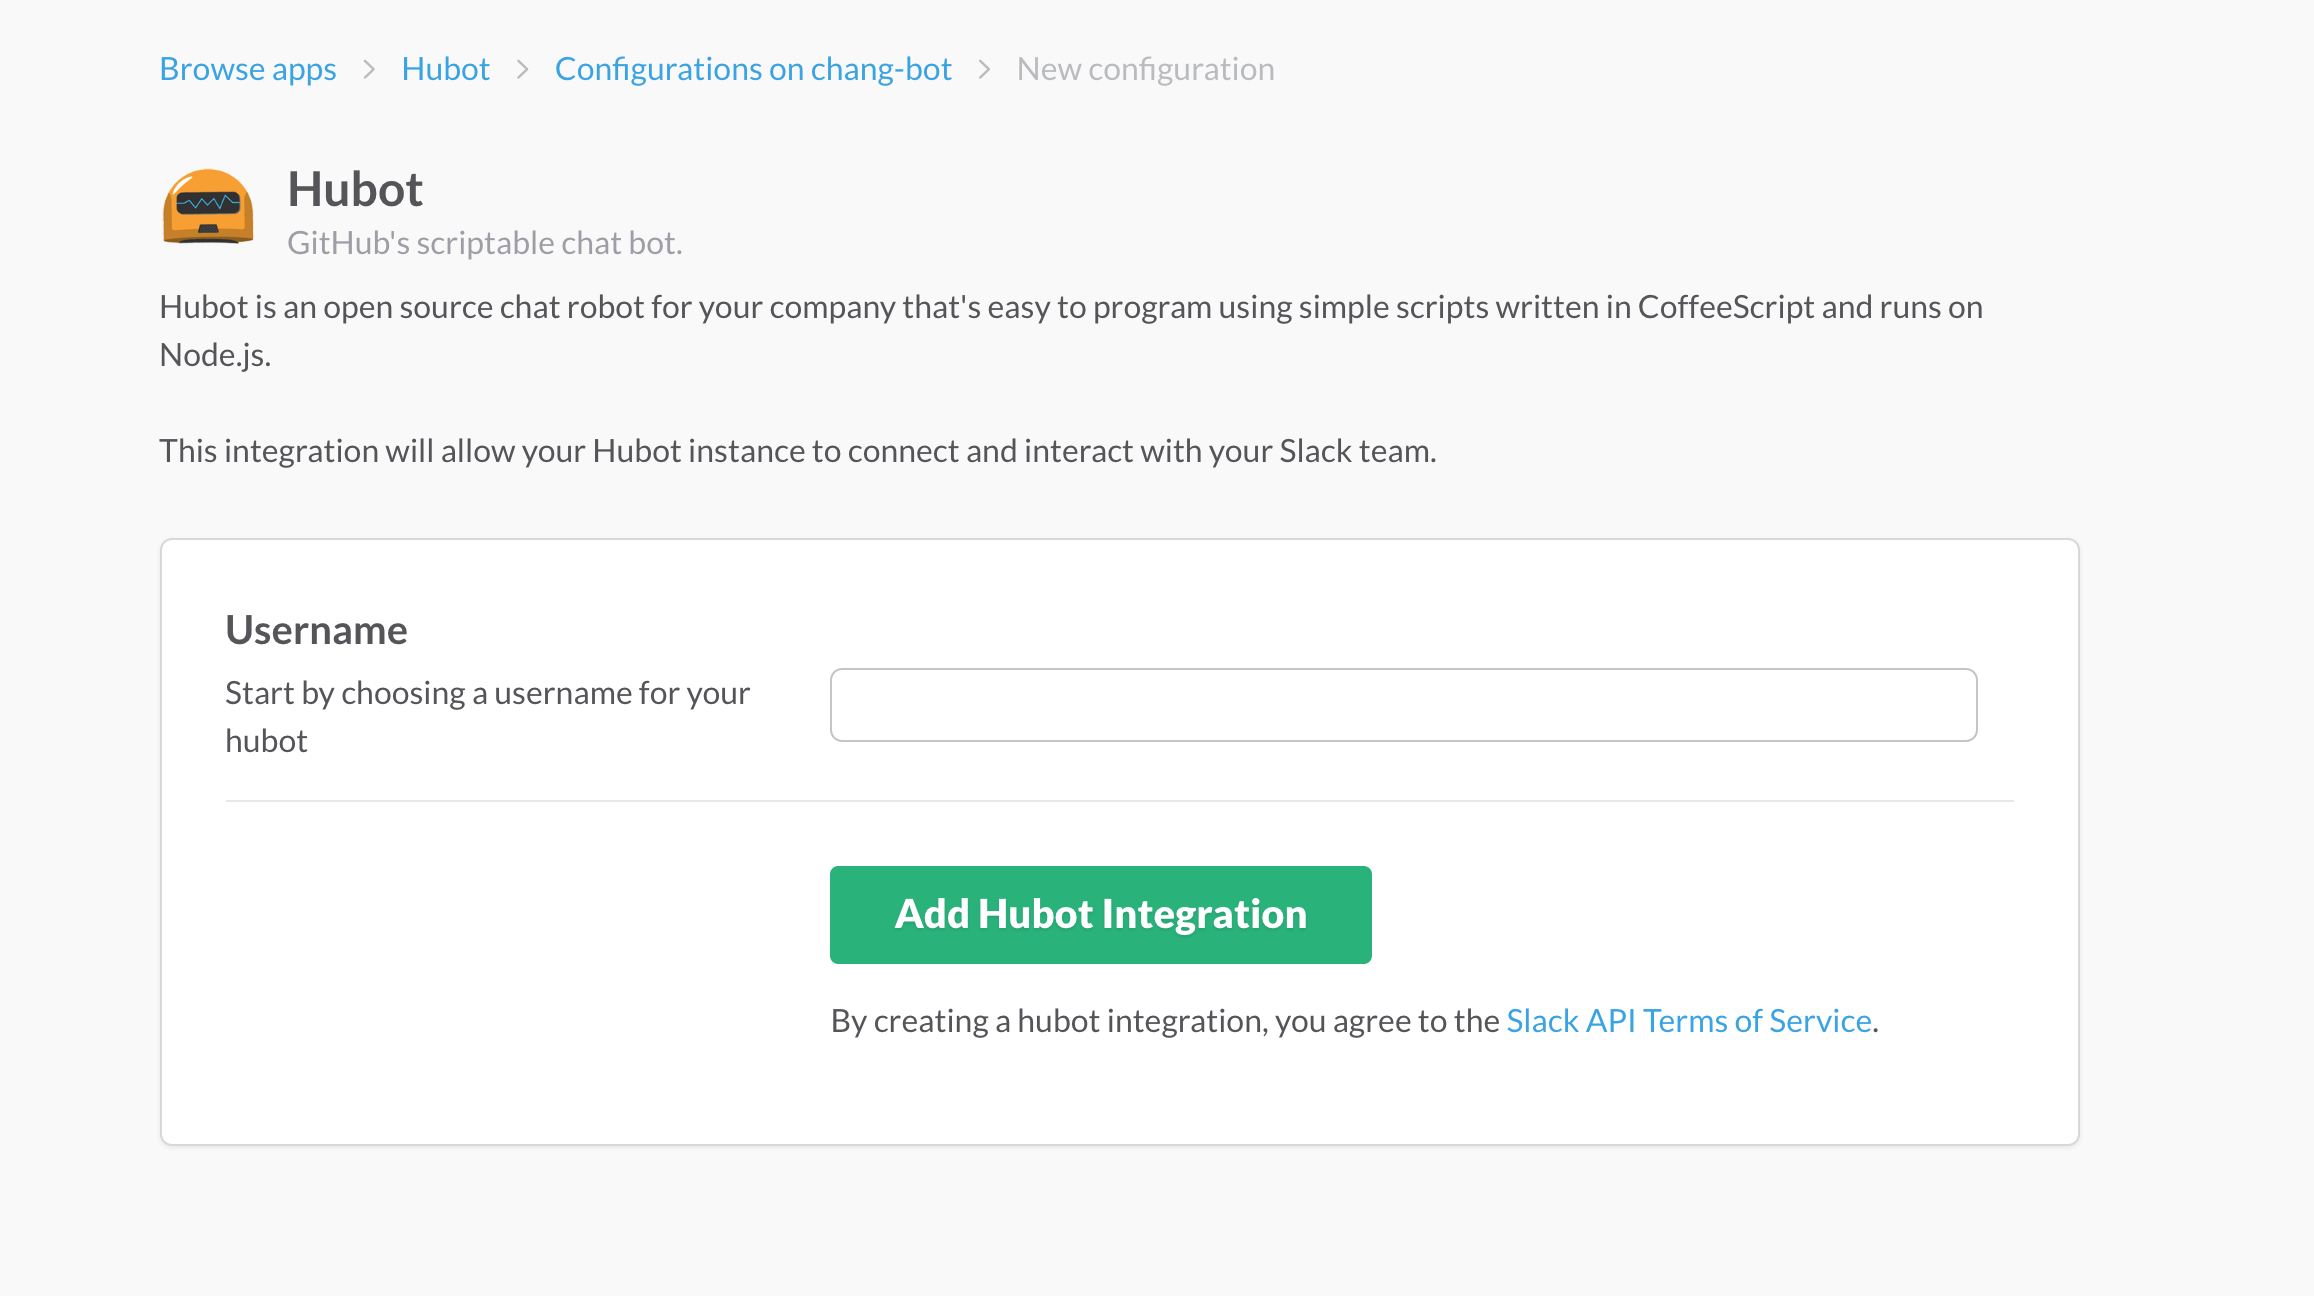Click the 'This integration will allow' paragraph
The height and width of the screenshot is (1296, 2314).
pos(797,451)
